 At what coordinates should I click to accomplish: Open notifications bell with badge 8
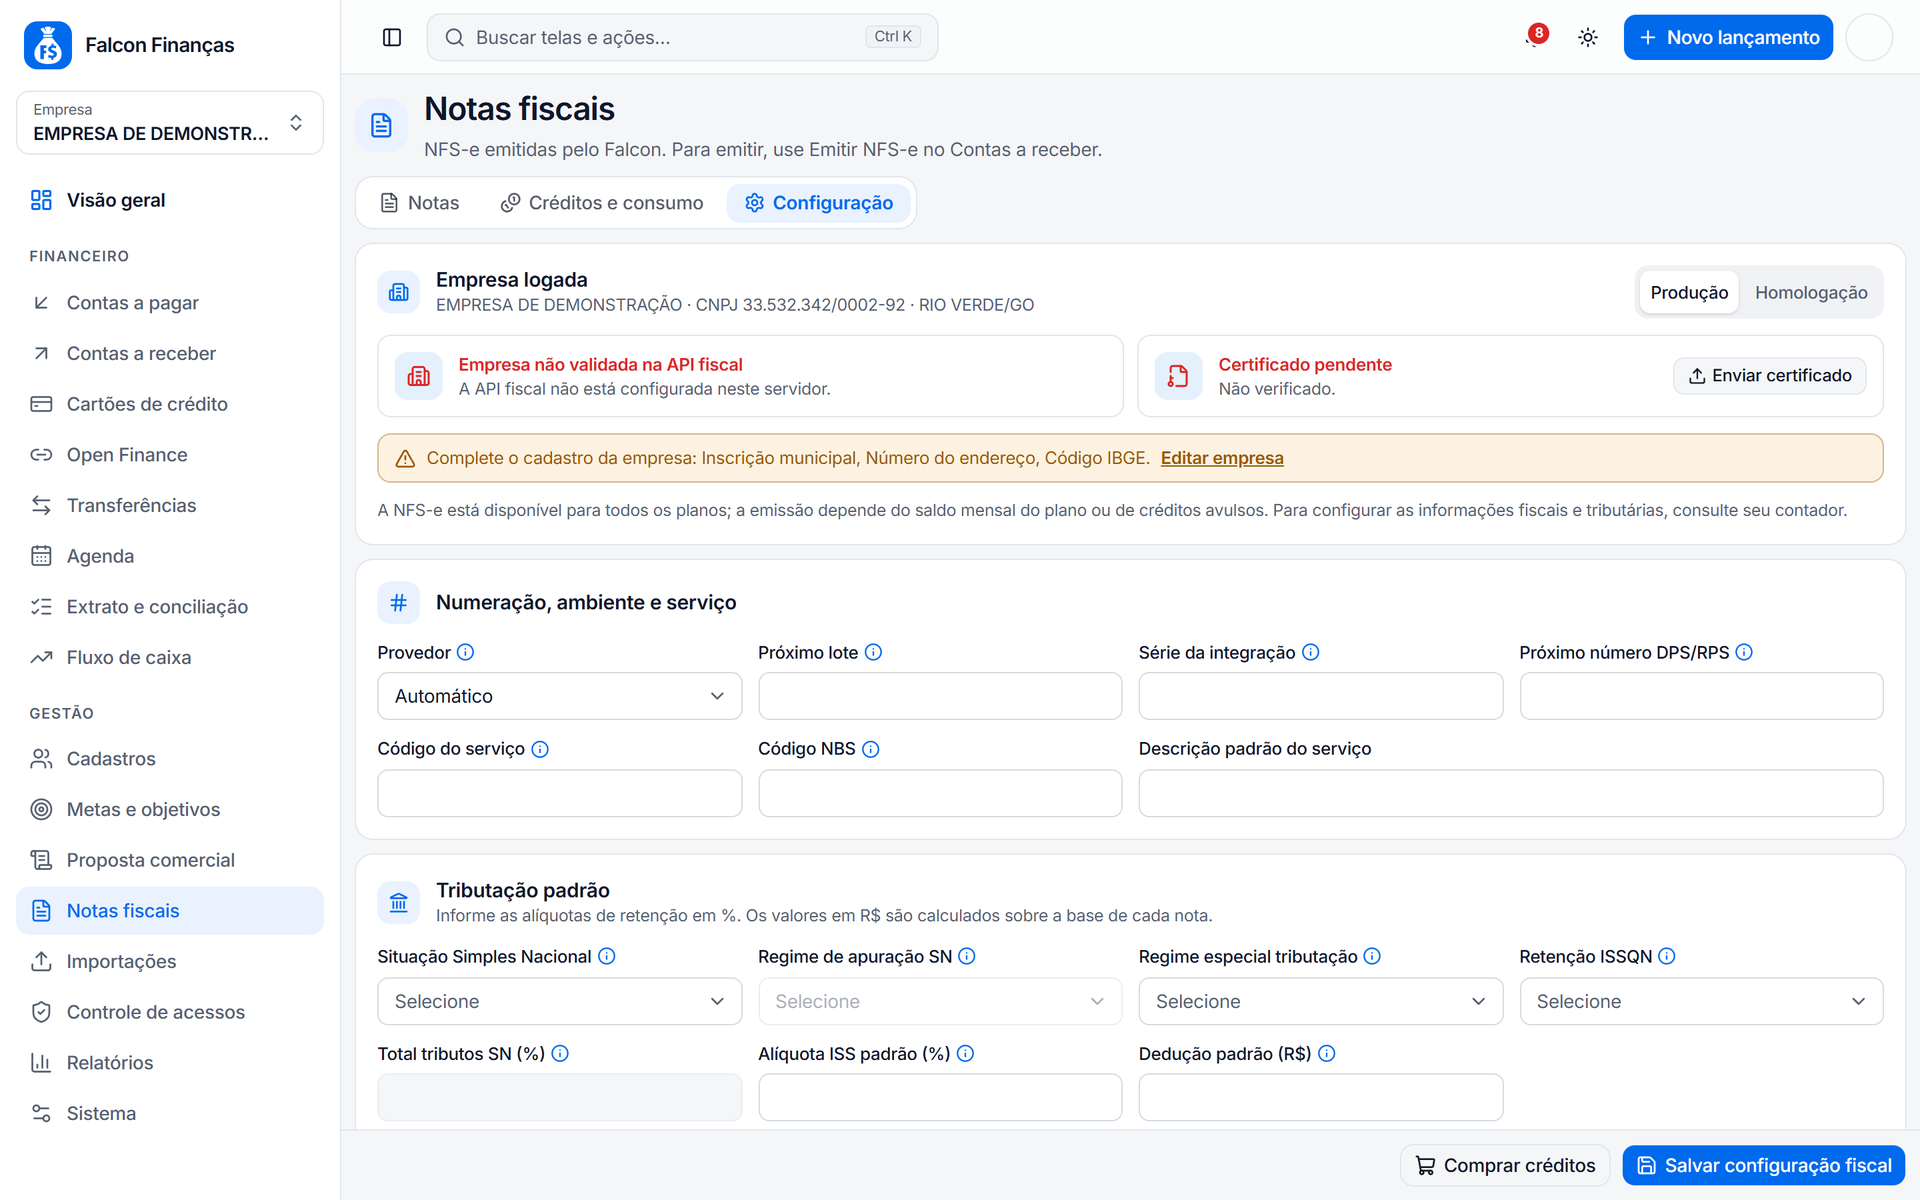pos(1535,37)
